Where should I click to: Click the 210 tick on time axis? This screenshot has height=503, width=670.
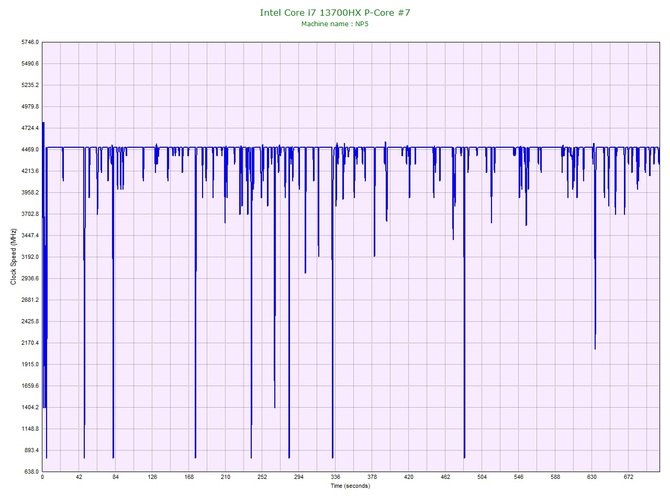click(226, 477)
